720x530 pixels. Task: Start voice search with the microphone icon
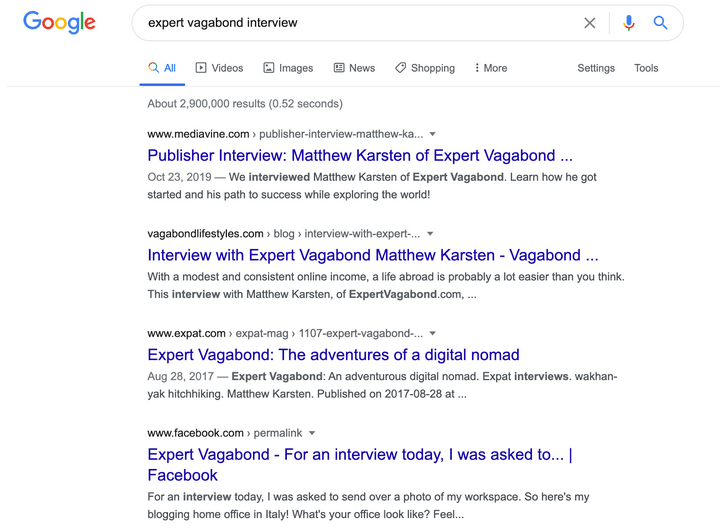(628, 23)
